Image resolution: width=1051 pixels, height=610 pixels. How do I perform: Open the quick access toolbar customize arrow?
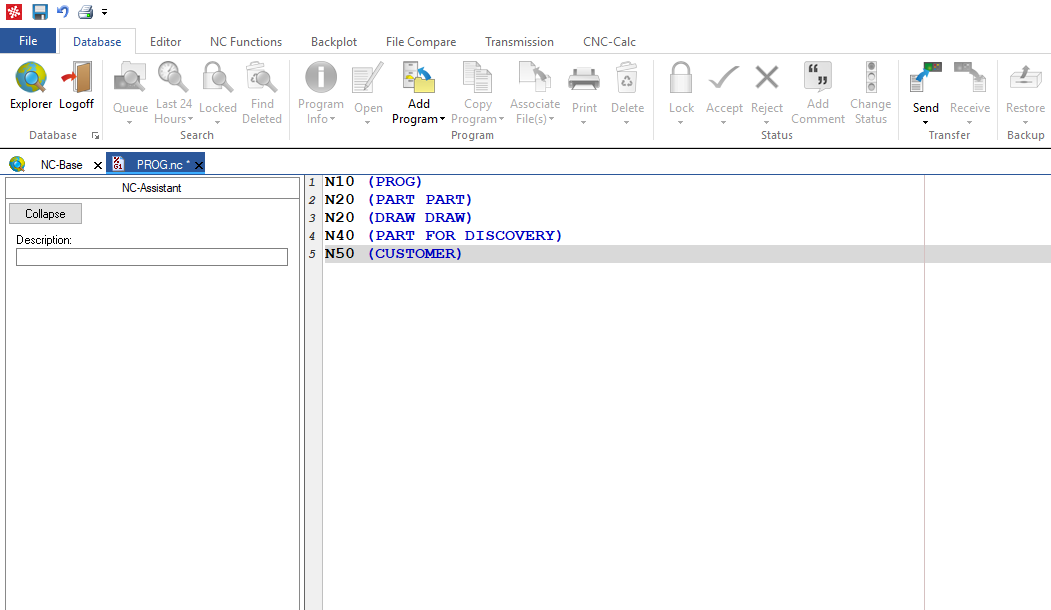tap(105, 12)
